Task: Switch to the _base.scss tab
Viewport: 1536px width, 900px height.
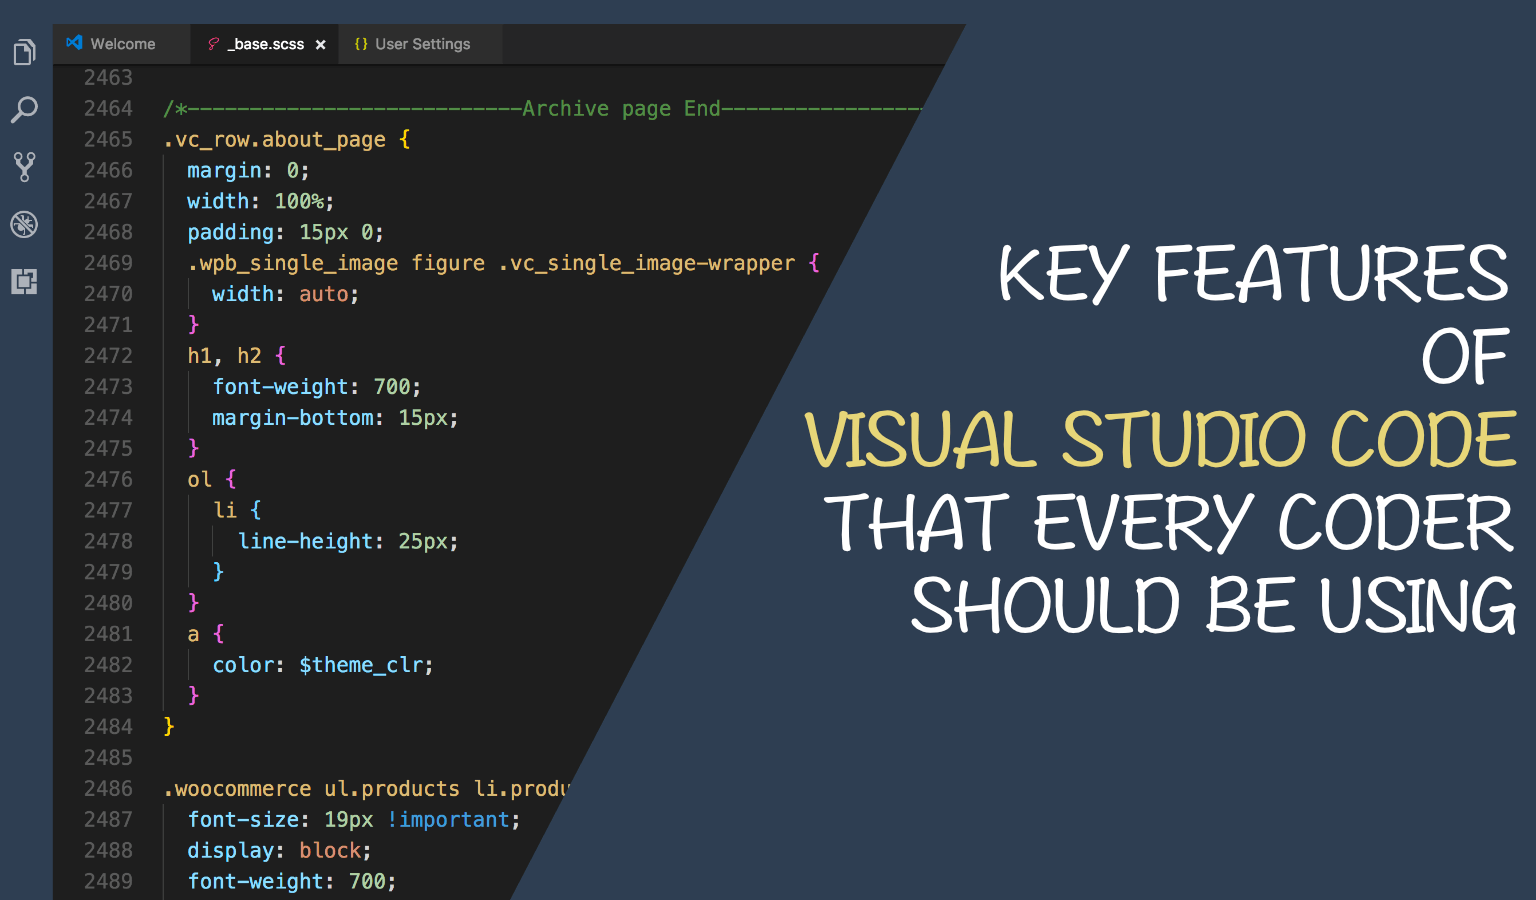Action: pyautogui.click(x=265, y=44)
